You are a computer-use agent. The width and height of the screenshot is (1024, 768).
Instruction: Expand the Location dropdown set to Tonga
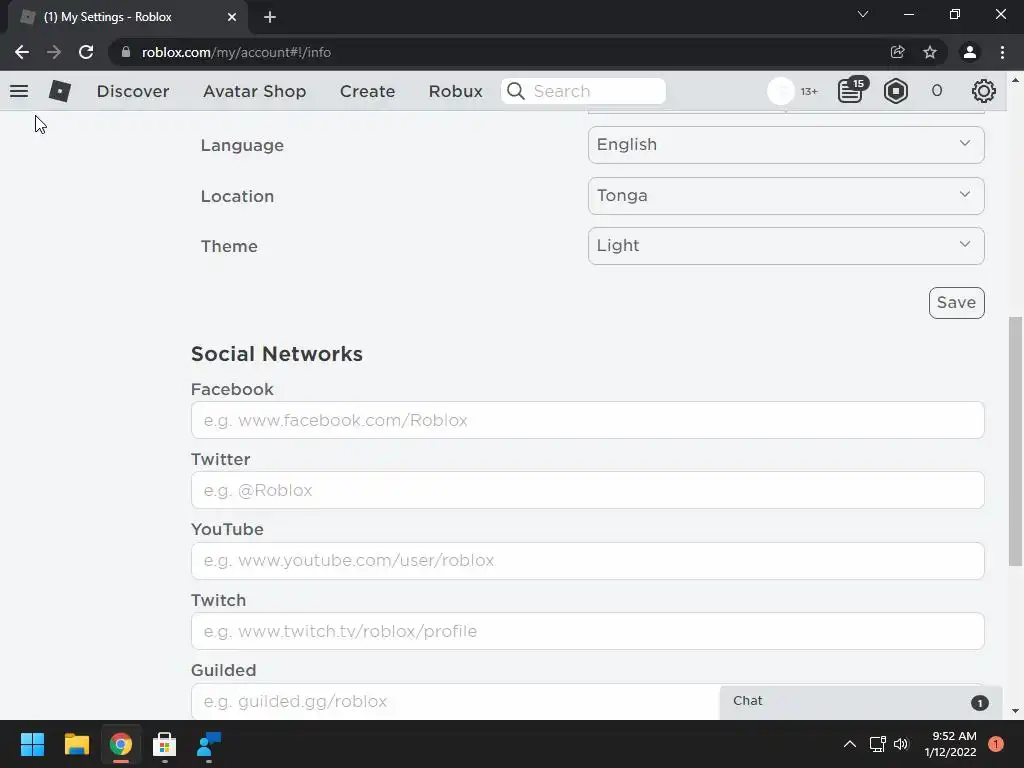(x=786, y=196)
